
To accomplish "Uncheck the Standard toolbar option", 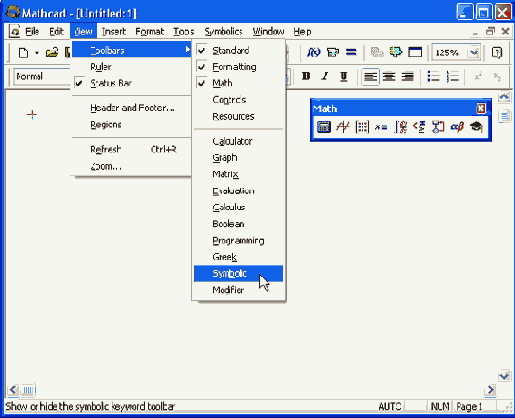I will click(238, 50).
